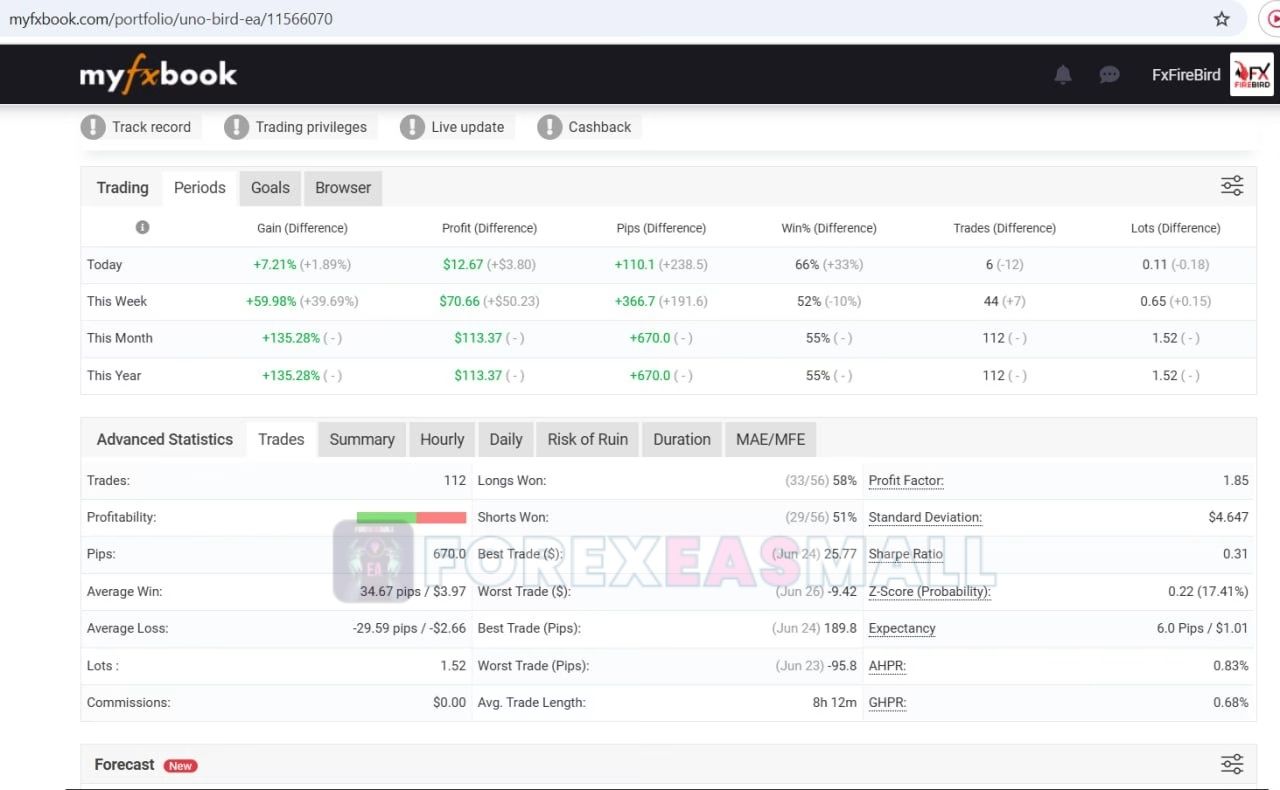Click the browser address bar URL

[171, 19]
